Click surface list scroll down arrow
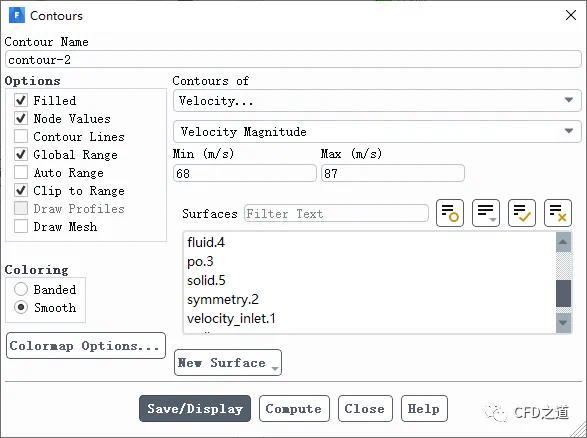587x438 pixels. click(x=563, y=322)
